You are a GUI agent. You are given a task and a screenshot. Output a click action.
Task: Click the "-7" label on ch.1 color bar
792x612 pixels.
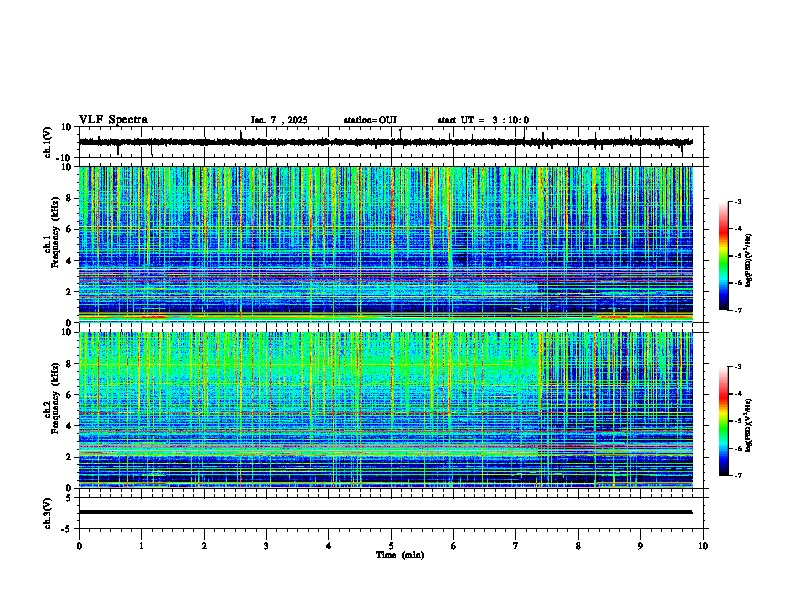click(x=737, y=310)
